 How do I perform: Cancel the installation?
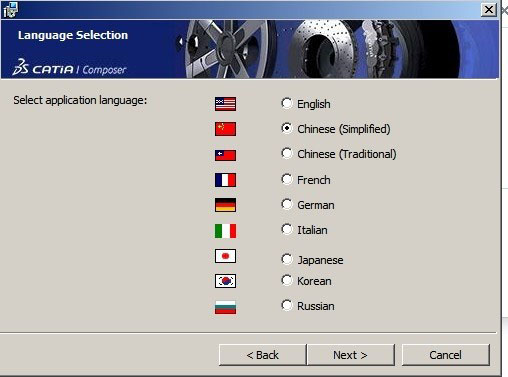[x=446, y=355]
